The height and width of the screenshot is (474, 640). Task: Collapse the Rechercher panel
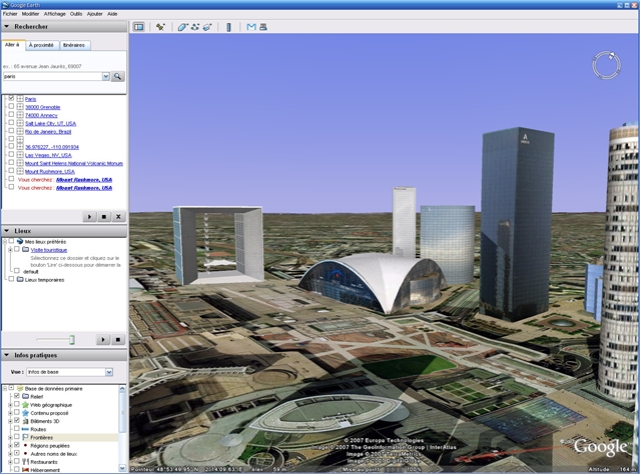(7, 27)
